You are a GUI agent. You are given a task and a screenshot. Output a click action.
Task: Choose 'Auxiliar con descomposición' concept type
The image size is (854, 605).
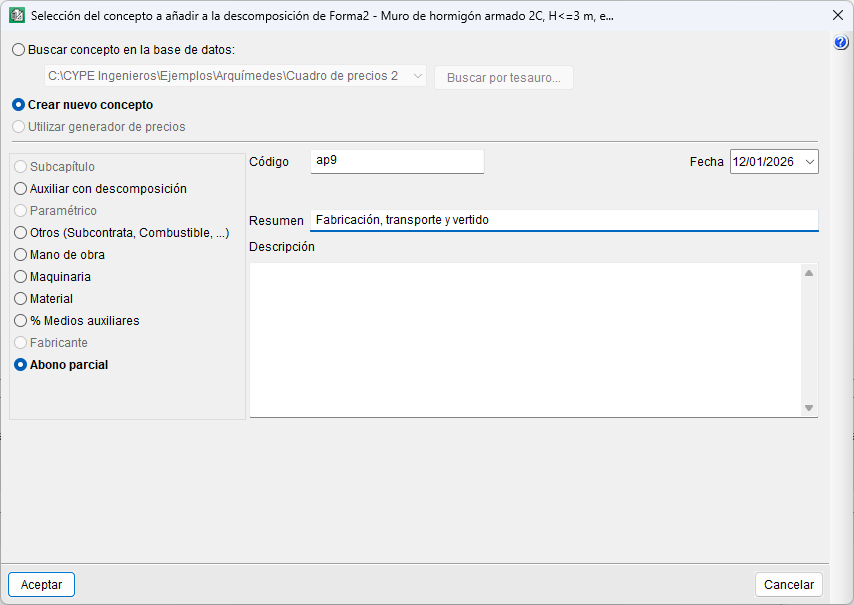[x=21, y=188]
